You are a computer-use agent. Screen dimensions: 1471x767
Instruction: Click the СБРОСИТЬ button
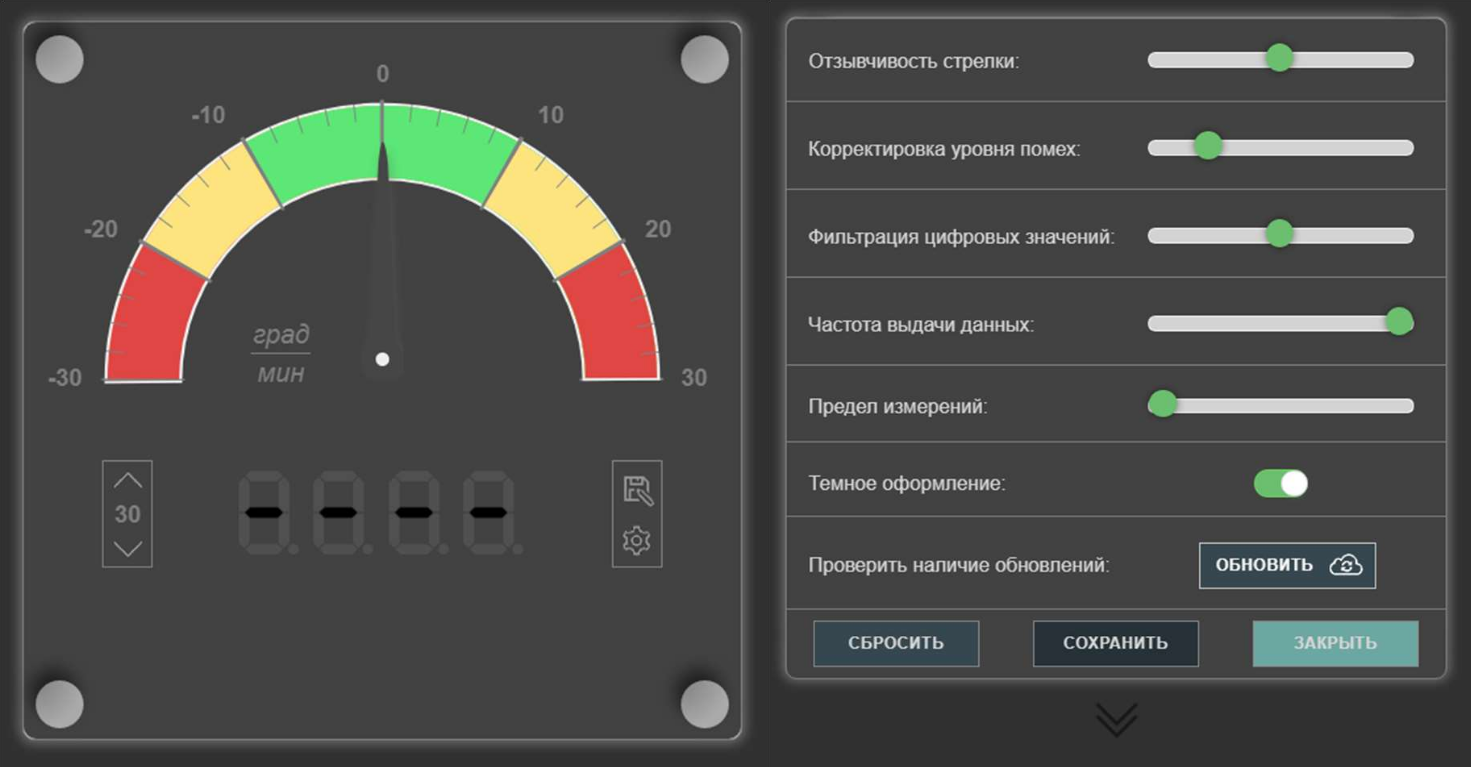(x=896, y=643)
